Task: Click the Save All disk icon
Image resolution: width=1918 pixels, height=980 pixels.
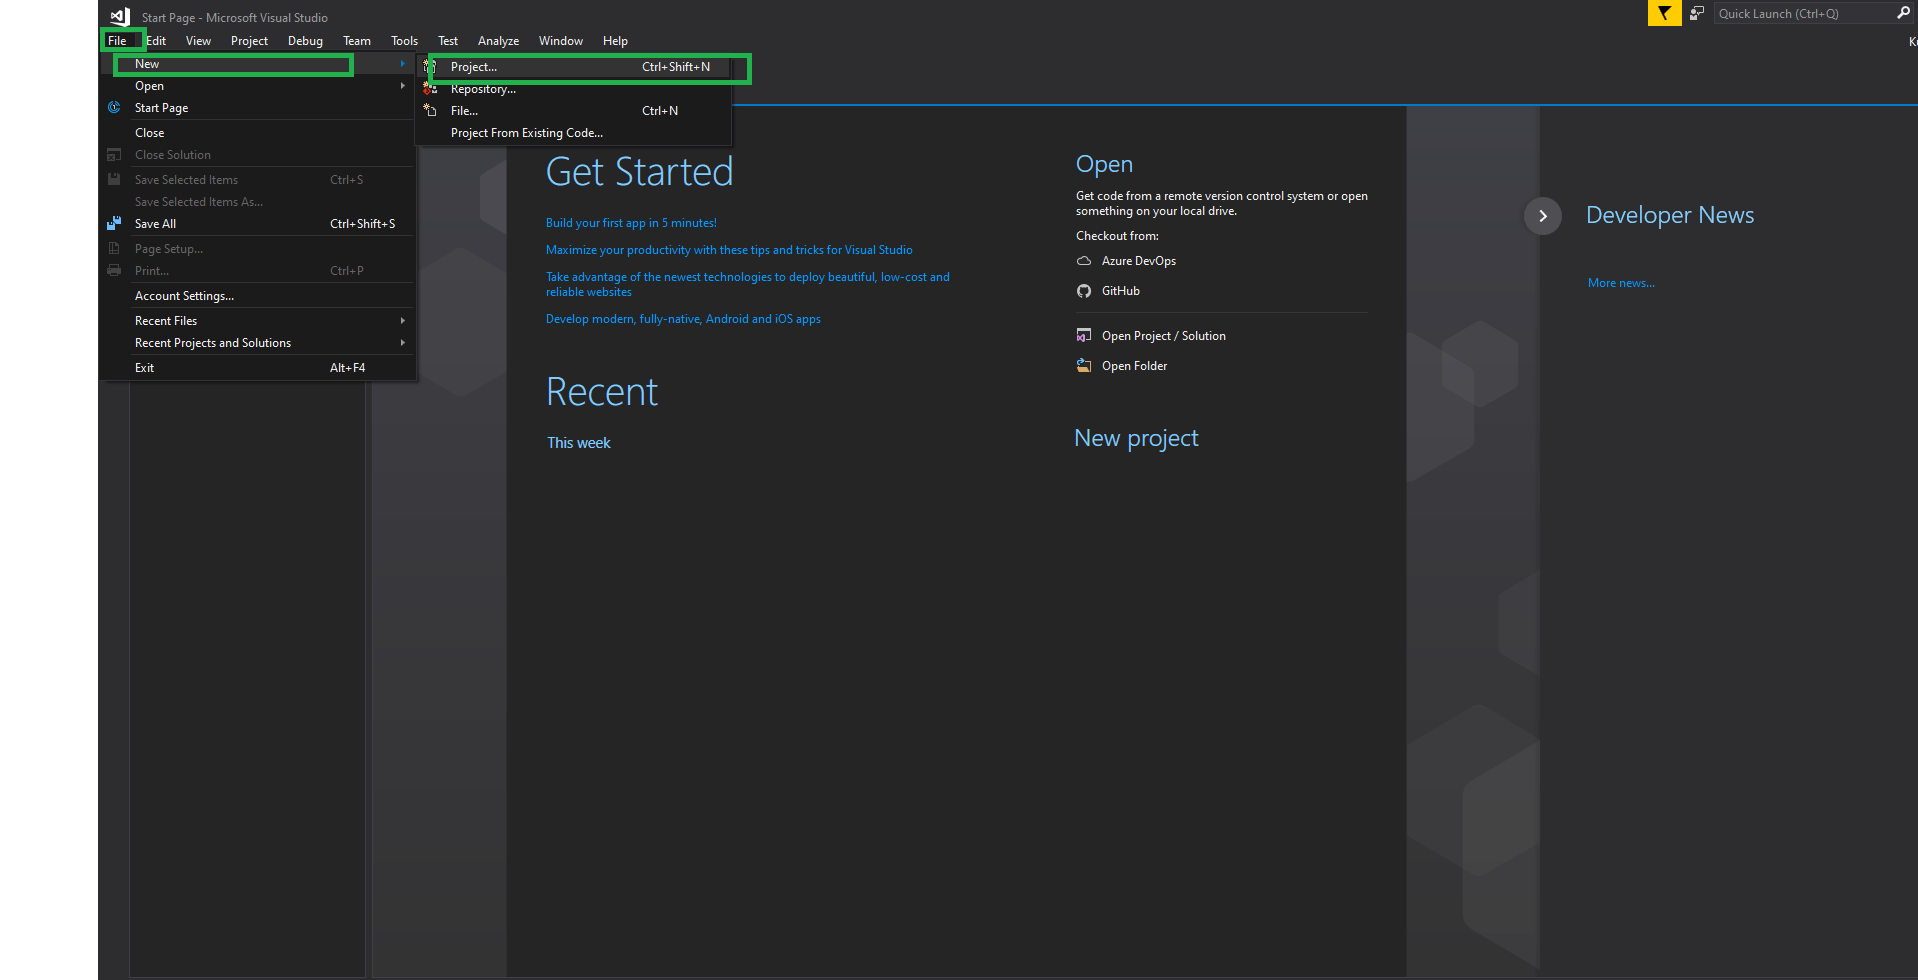Action: 114,223
